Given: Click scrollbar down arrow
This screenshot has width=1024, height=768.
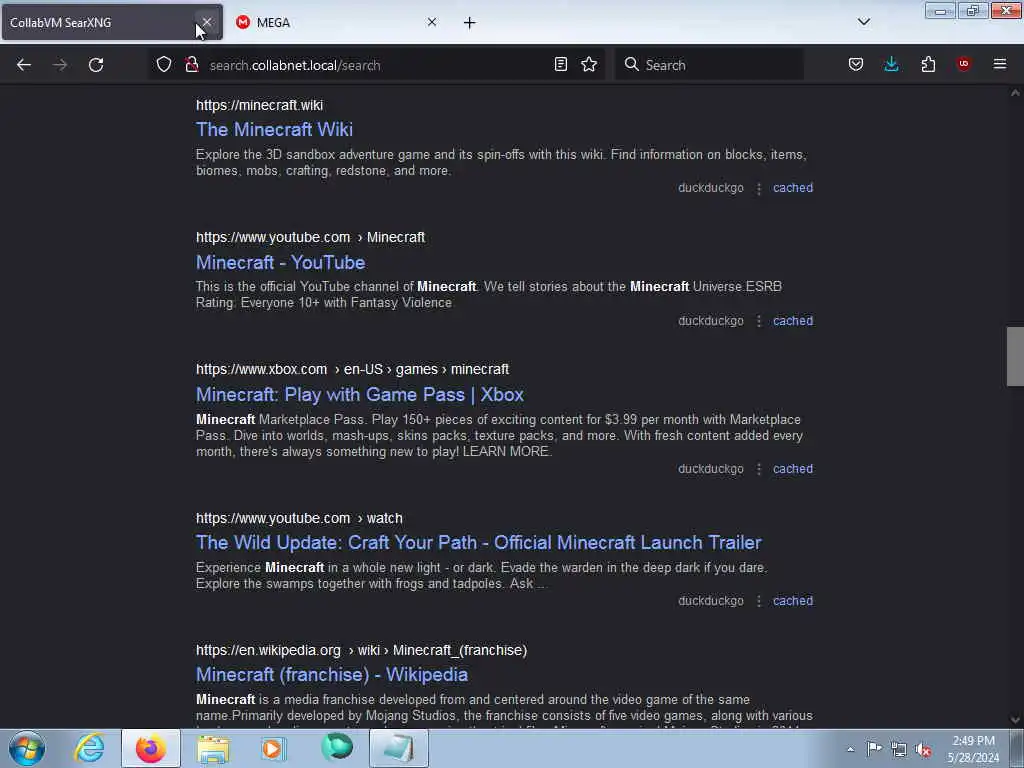Looking at the screenshot, I should 1015,720.
